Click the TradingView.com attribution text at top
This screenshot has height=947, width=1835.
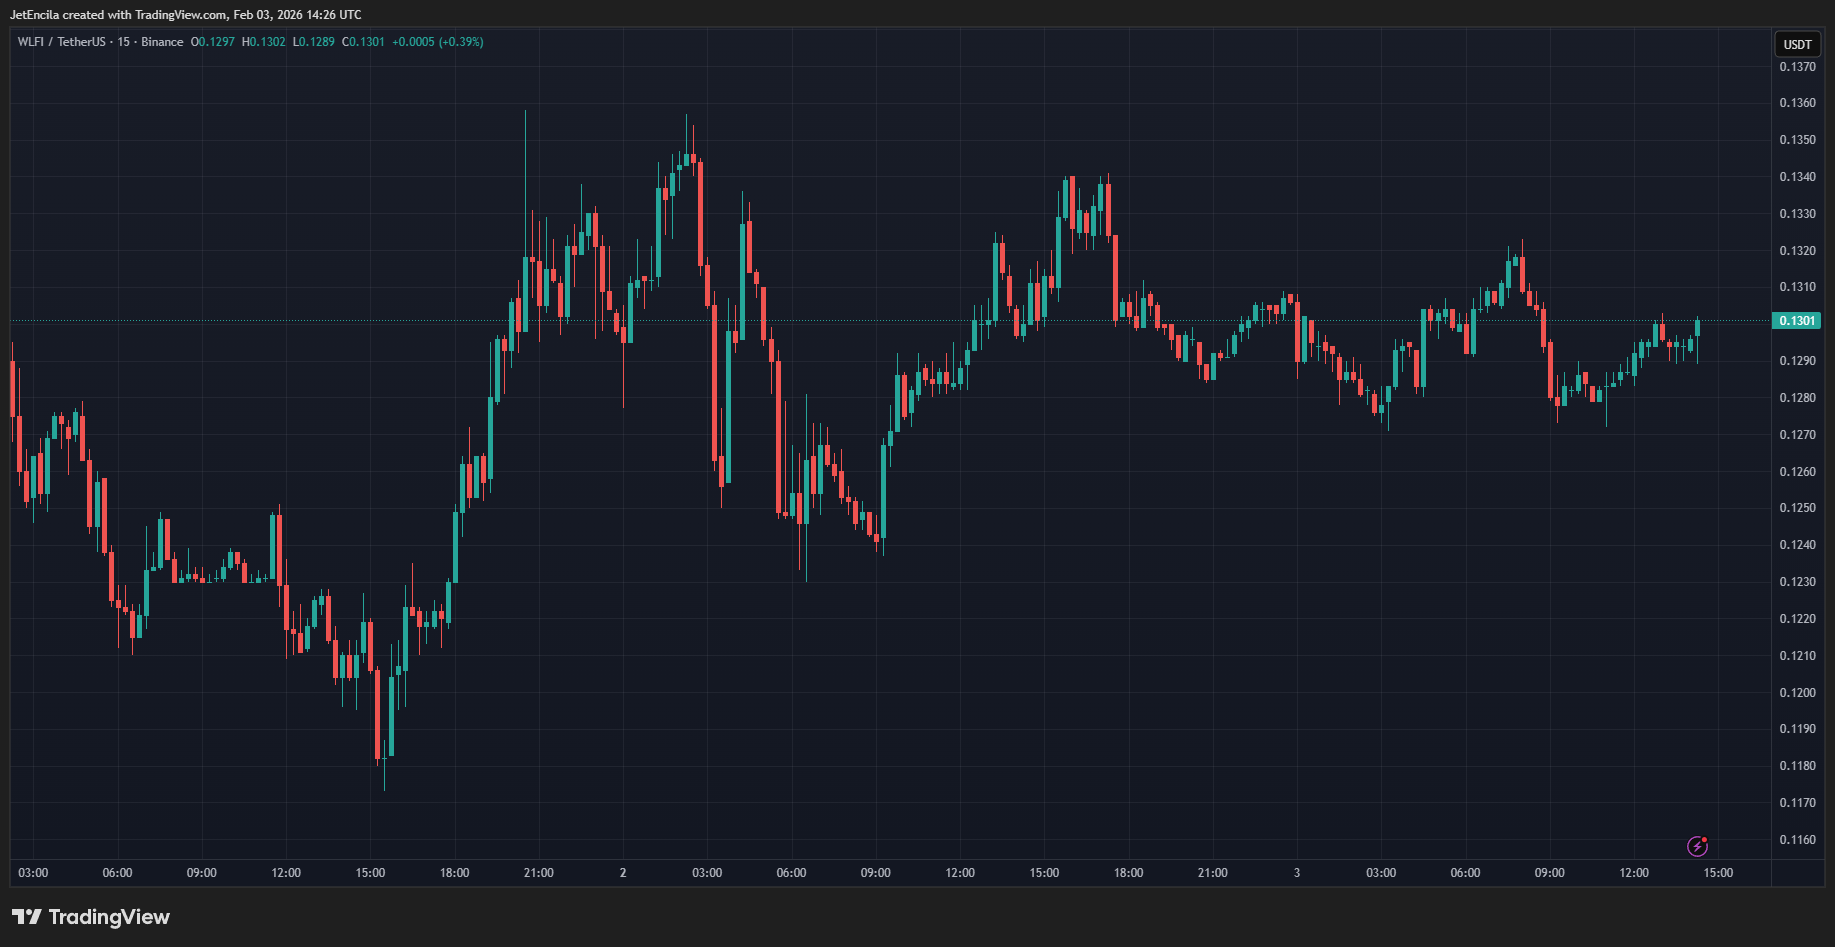pos(180,15)
